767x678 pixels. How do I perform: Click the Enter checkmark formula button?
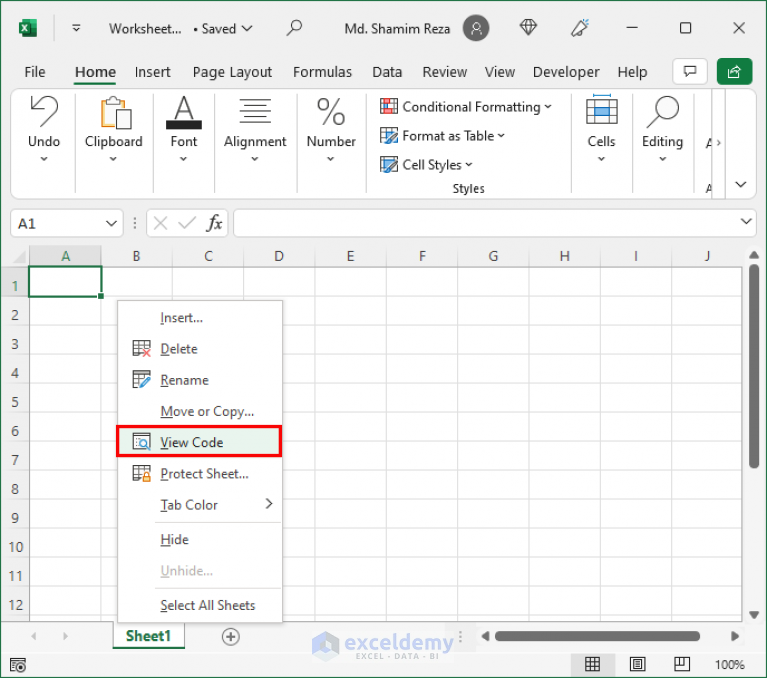[186, 224]
